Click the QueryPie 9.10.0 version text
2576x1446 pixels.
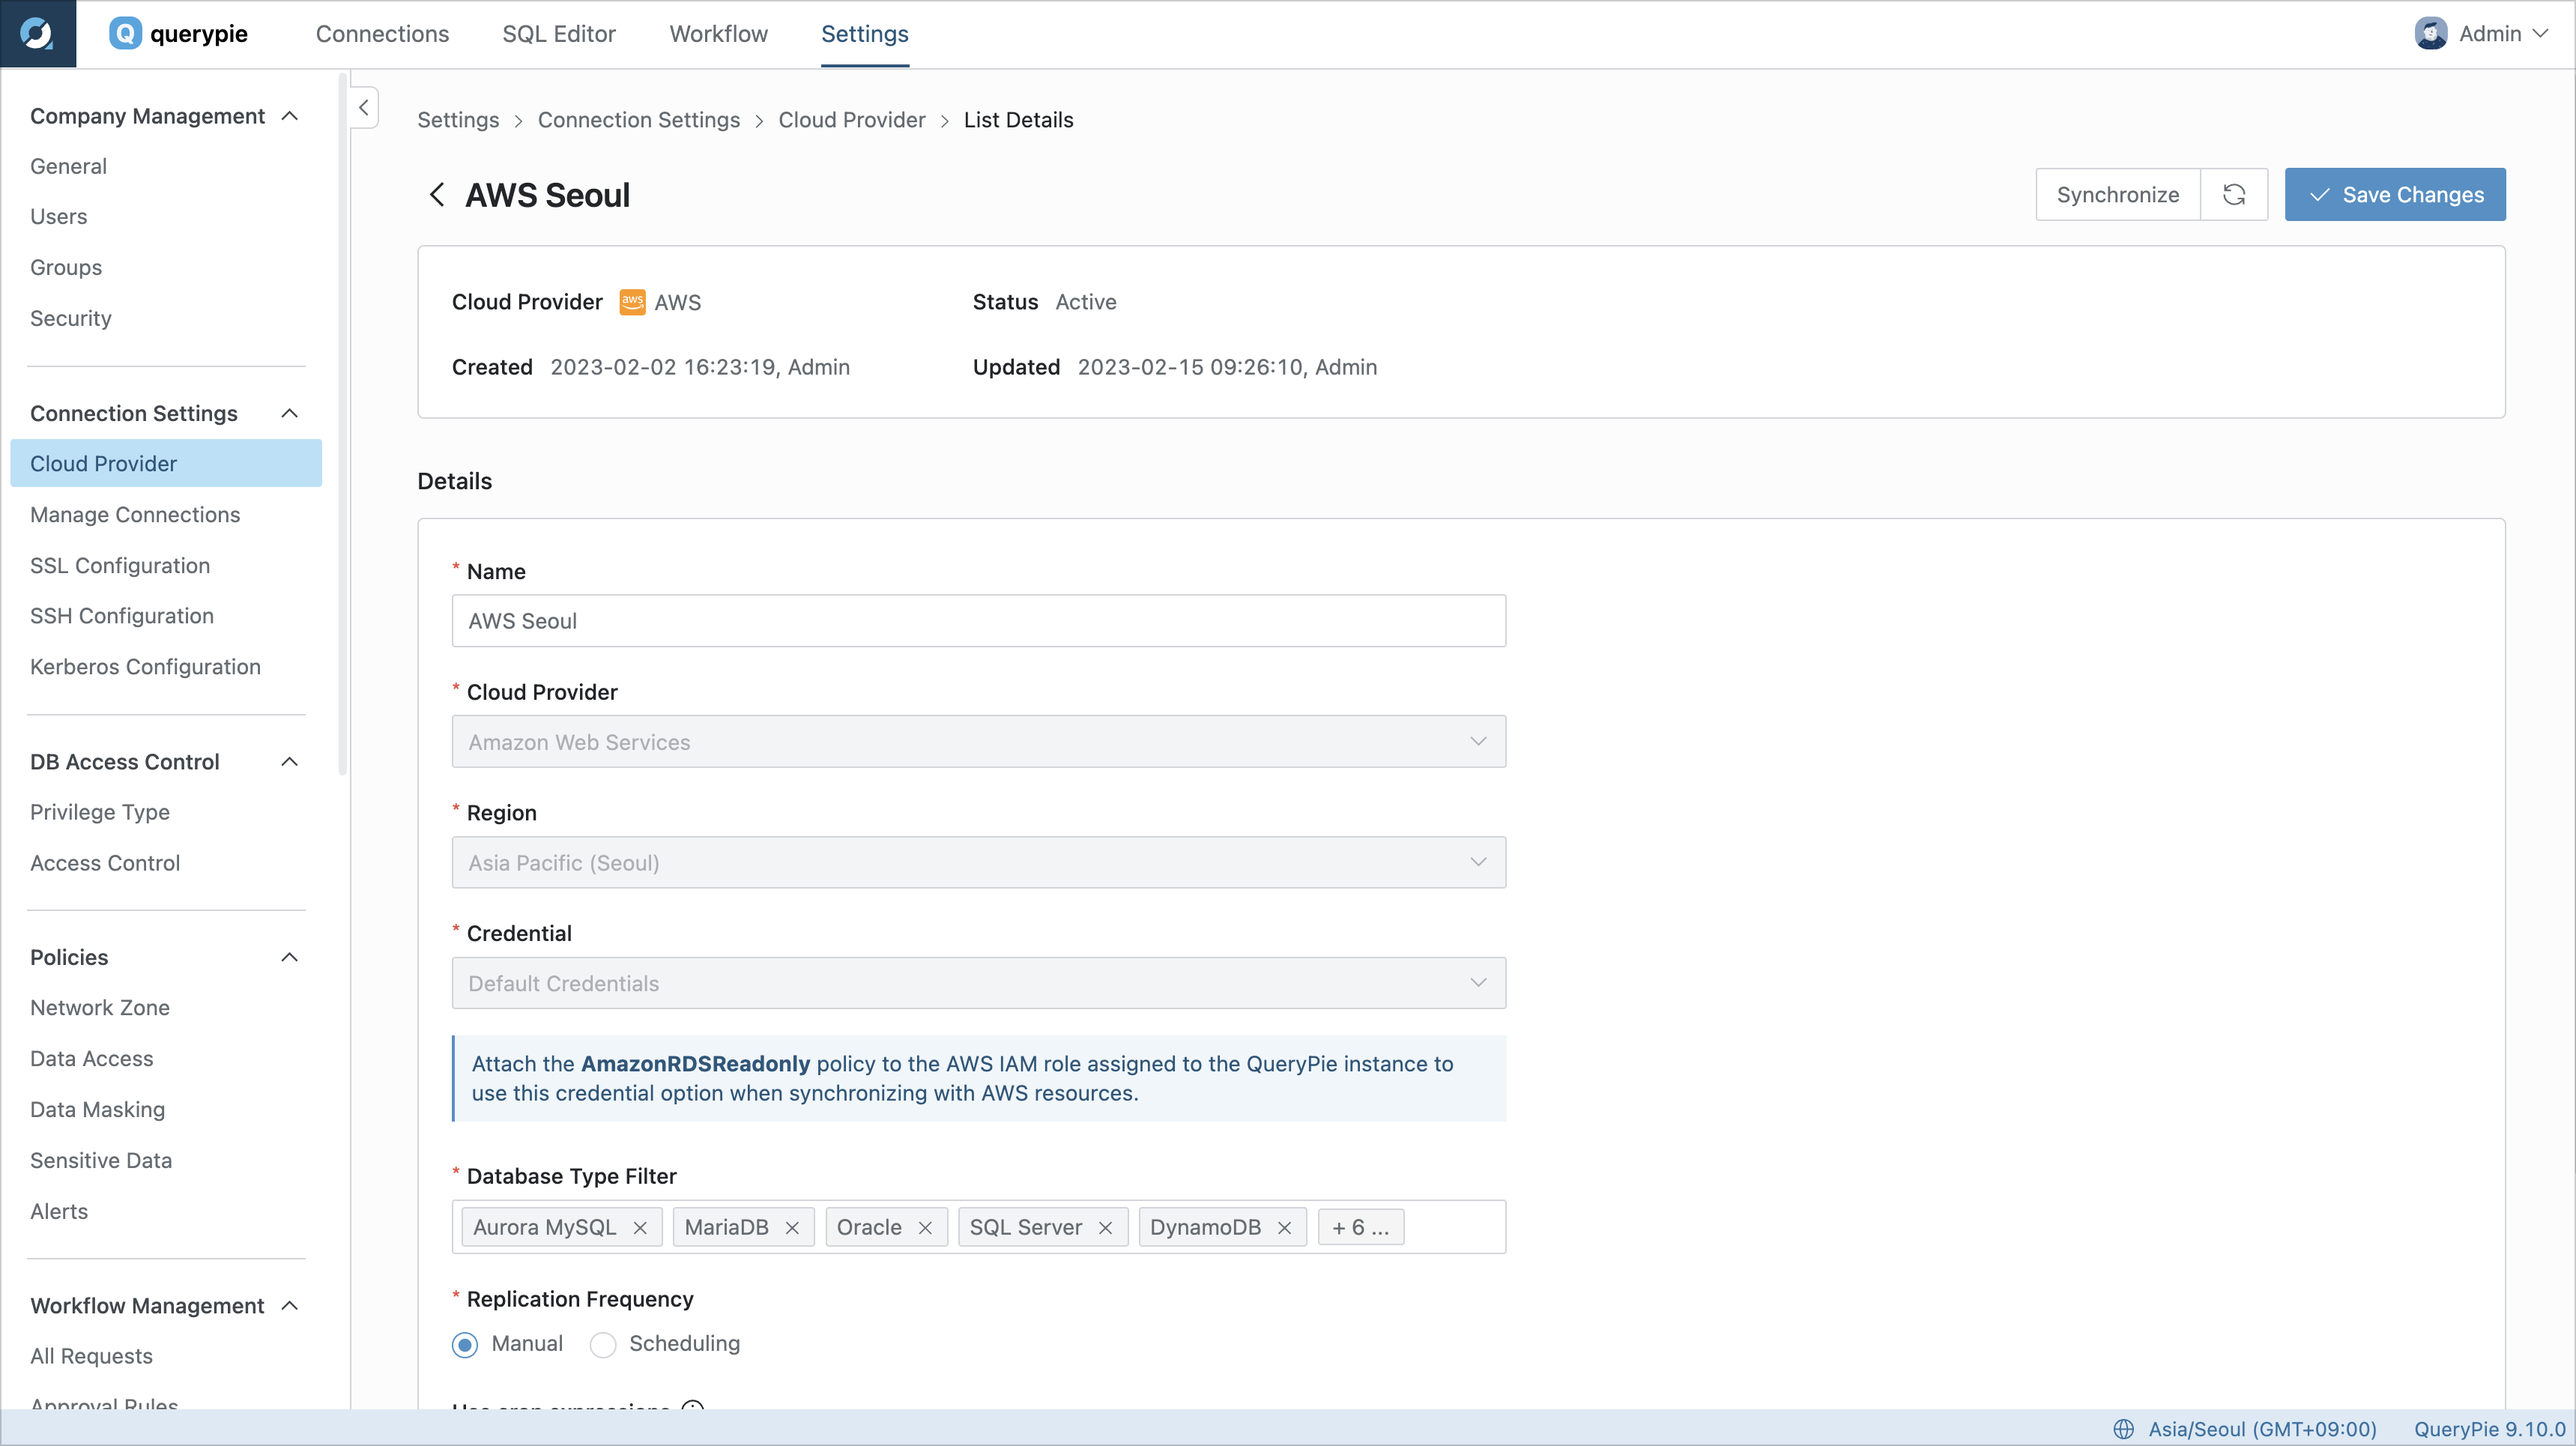point(2490,1429)
